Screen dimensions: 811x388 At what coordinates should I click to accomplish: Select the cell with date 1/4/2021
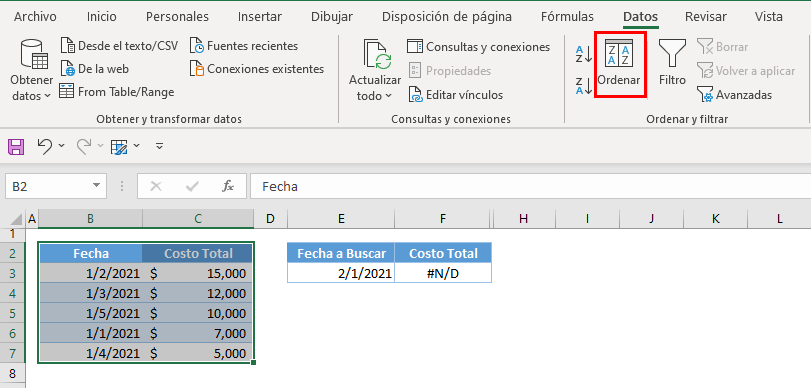tap(91, 353)
